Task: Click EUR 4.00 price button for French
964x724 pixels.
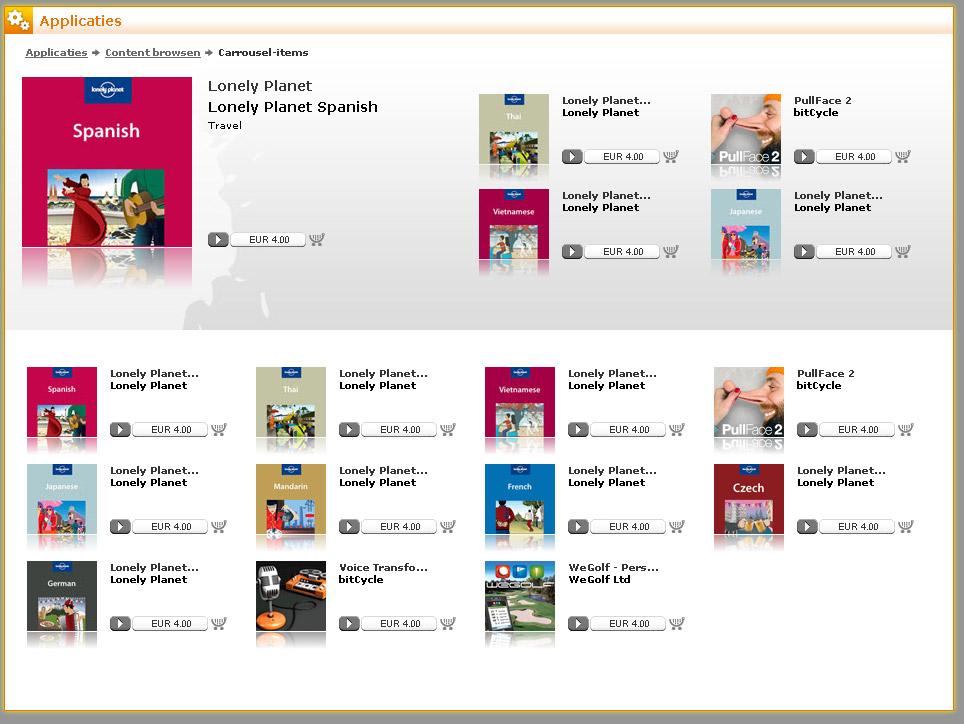Action: pyautogui.click(x=628, y=526)
